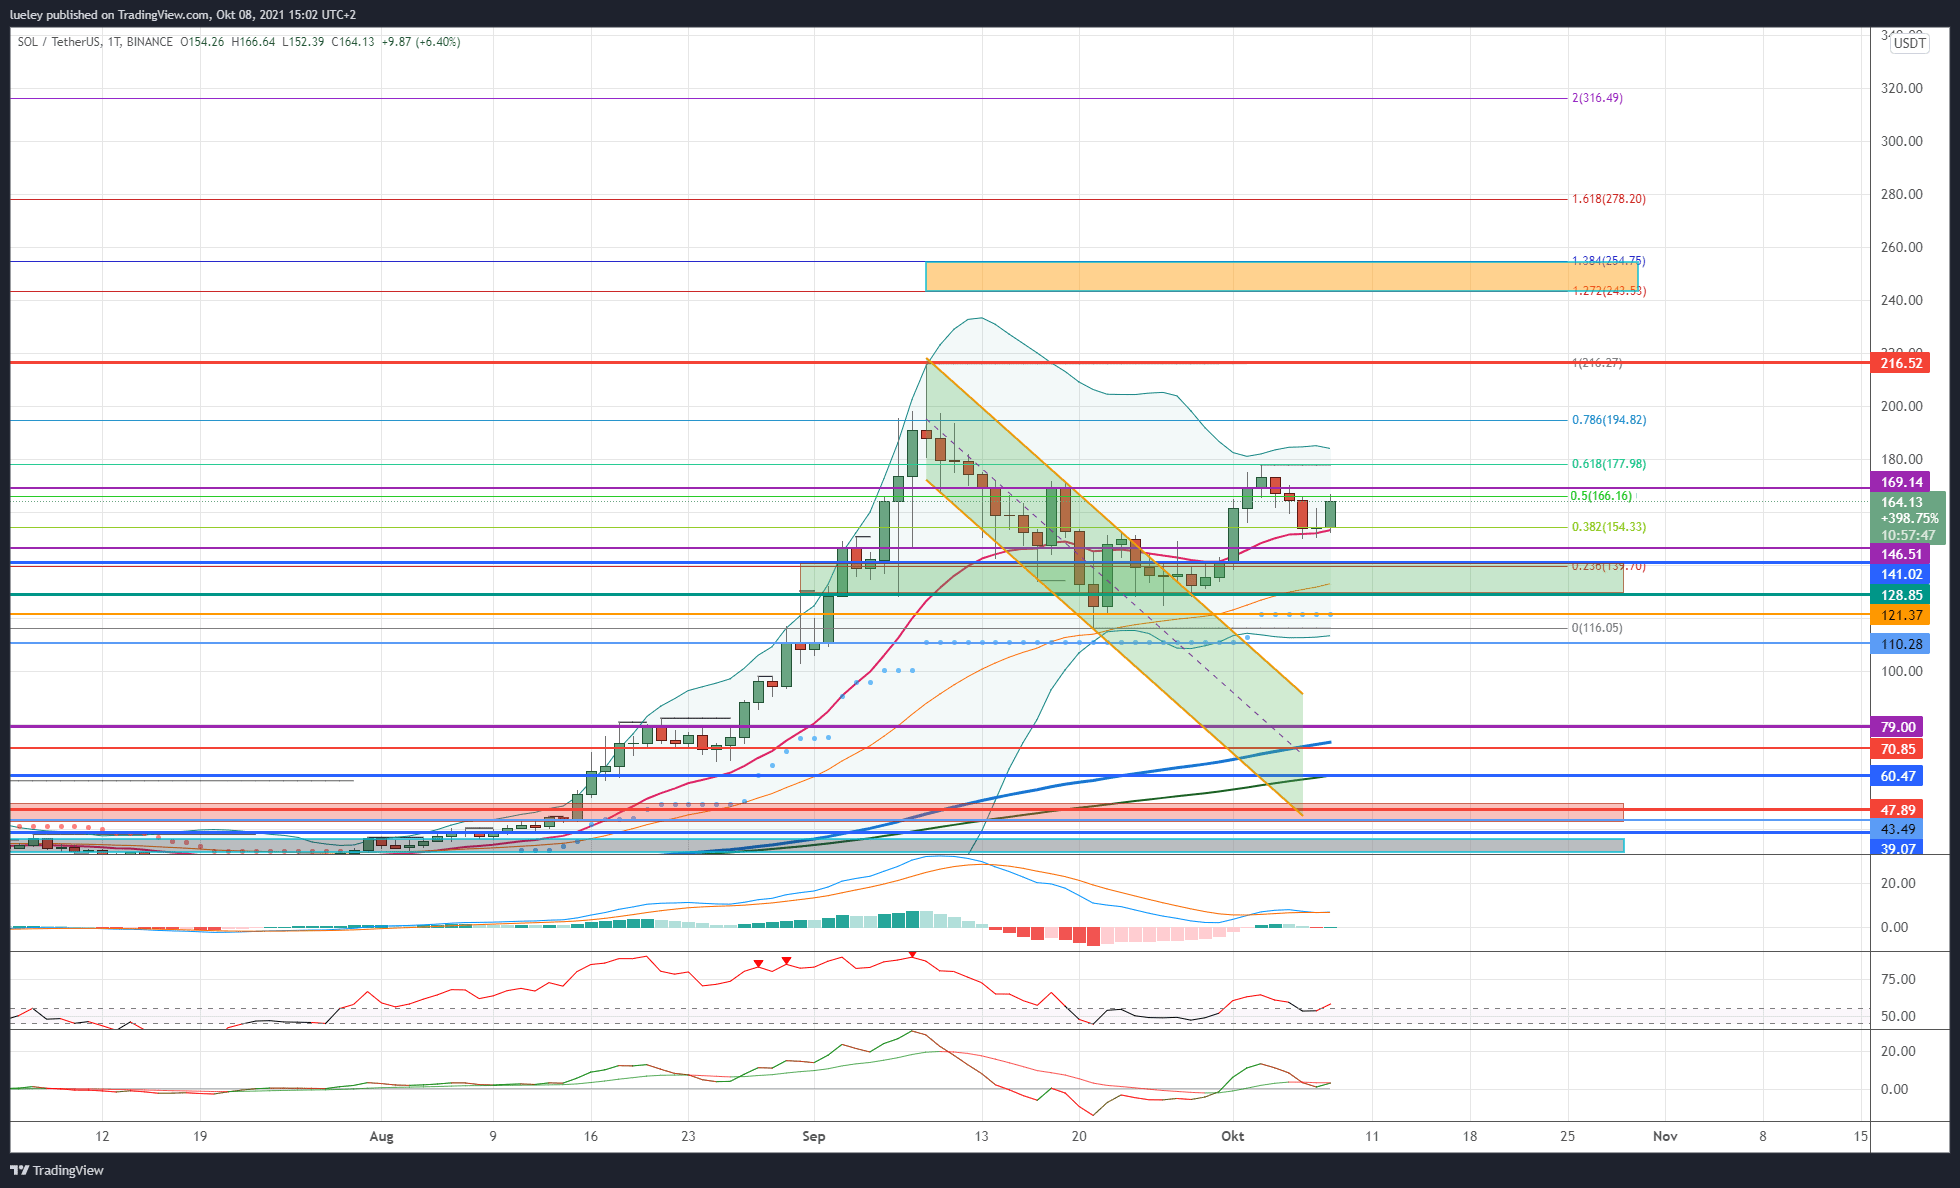
Task: Click the Fibonacci 0.236(139.70) level label
Action: [1608, 566]
